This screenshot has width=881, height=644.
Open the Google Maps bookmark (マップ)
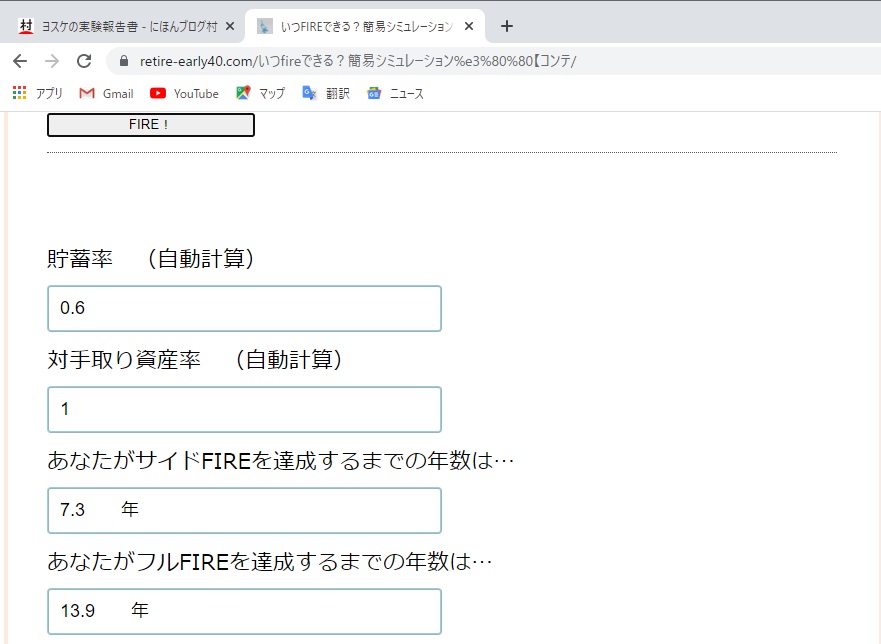tap(260, 93)
